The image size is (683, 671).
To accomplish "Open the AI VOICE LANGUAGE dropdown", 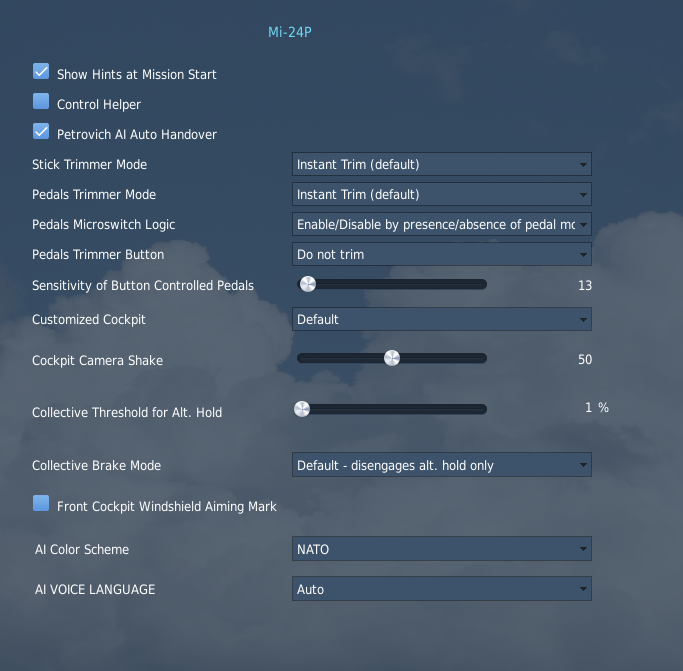I will [442, 589].
